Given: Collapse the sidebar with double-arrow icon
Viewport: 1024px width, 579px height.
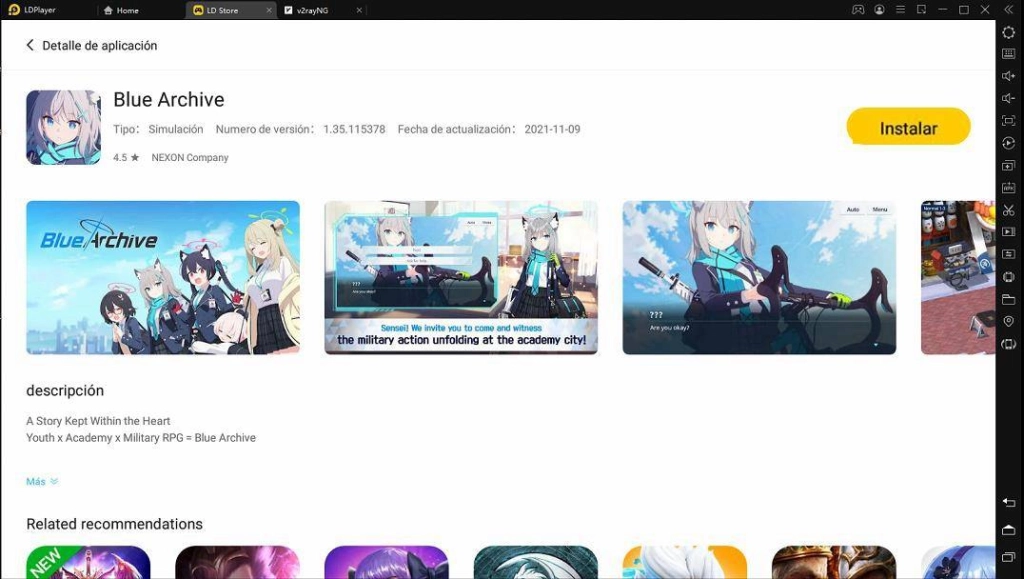Looking at the screenshot, I should [1008, 10].
